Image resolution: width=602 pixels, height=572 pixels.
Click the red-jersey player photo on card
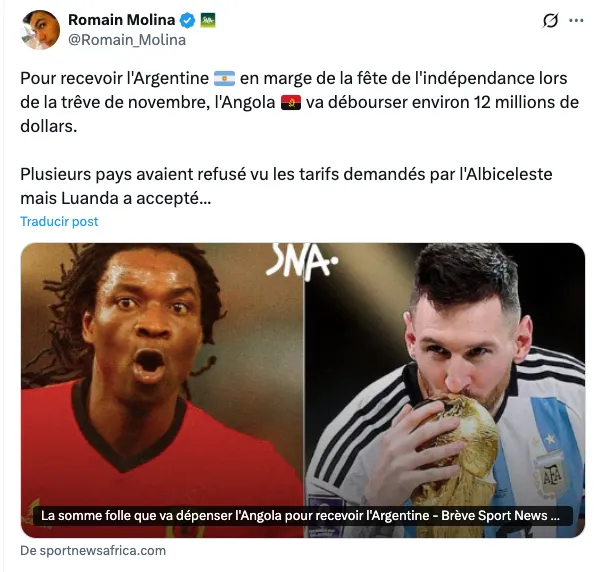(x=162, y=390)
